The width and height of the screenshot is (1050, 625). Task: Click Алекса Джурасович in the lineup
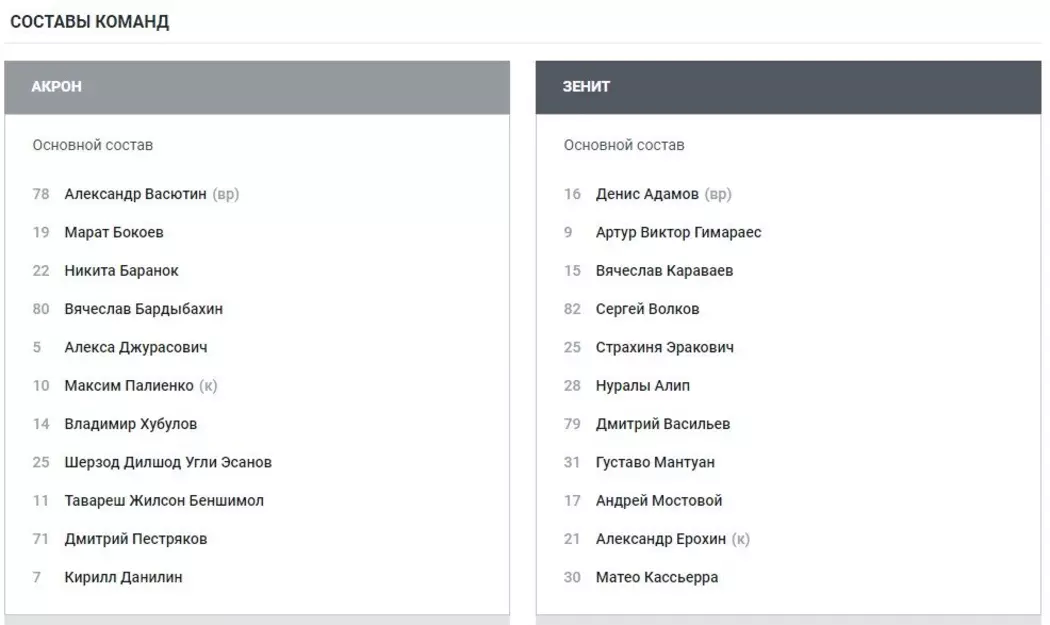coord(136,347)
